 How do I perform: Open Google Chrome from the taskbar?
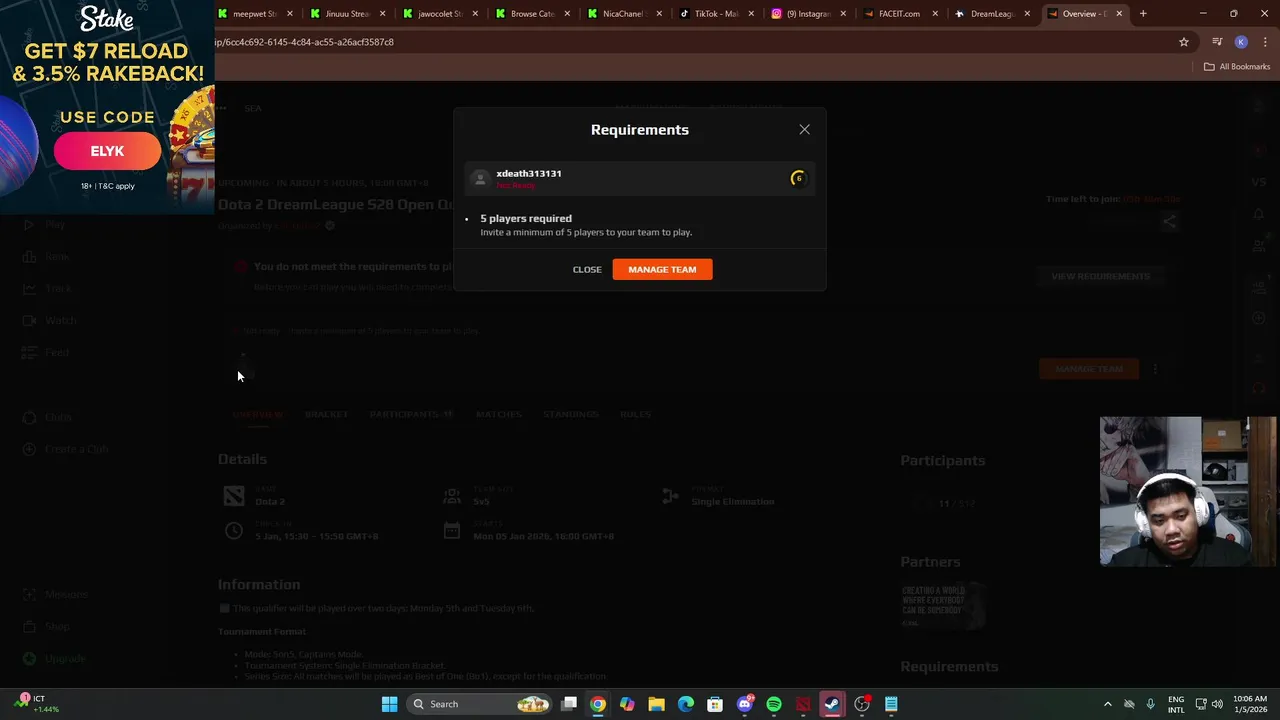point(597,704)
